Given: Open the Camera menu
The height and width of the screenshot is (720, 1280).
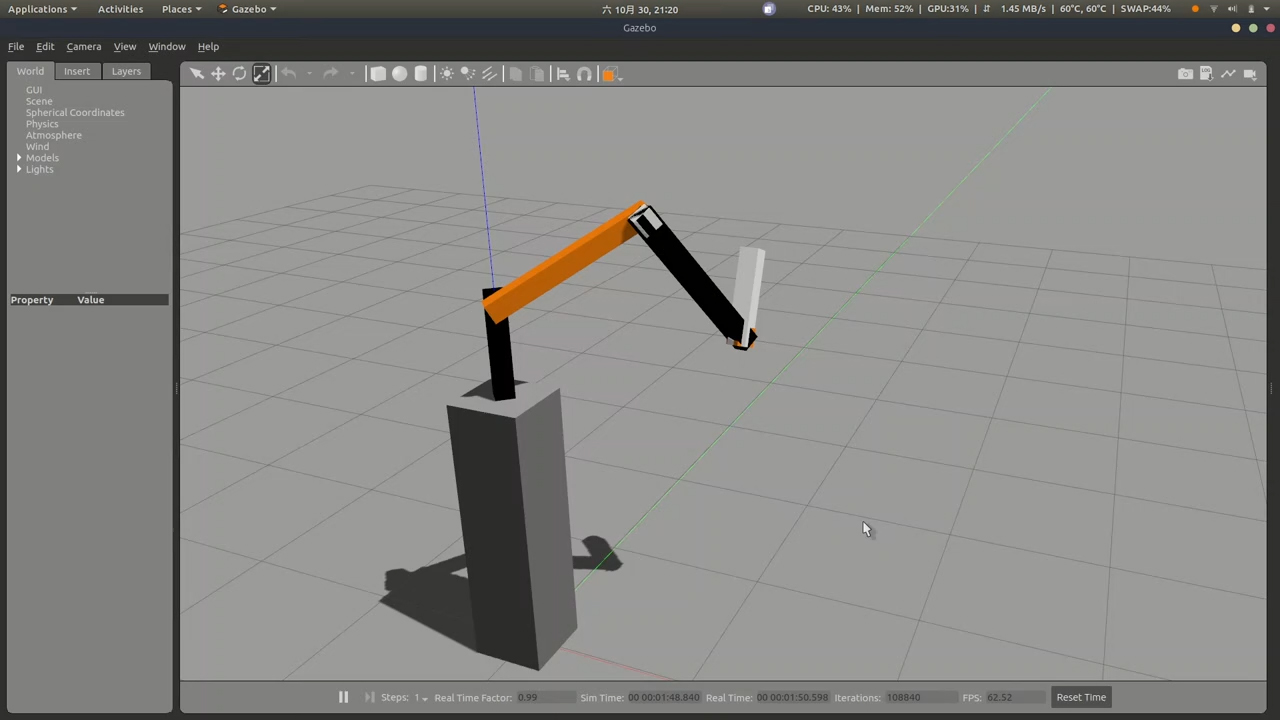Looking at the screenshot, I should [x=84, y=46].
